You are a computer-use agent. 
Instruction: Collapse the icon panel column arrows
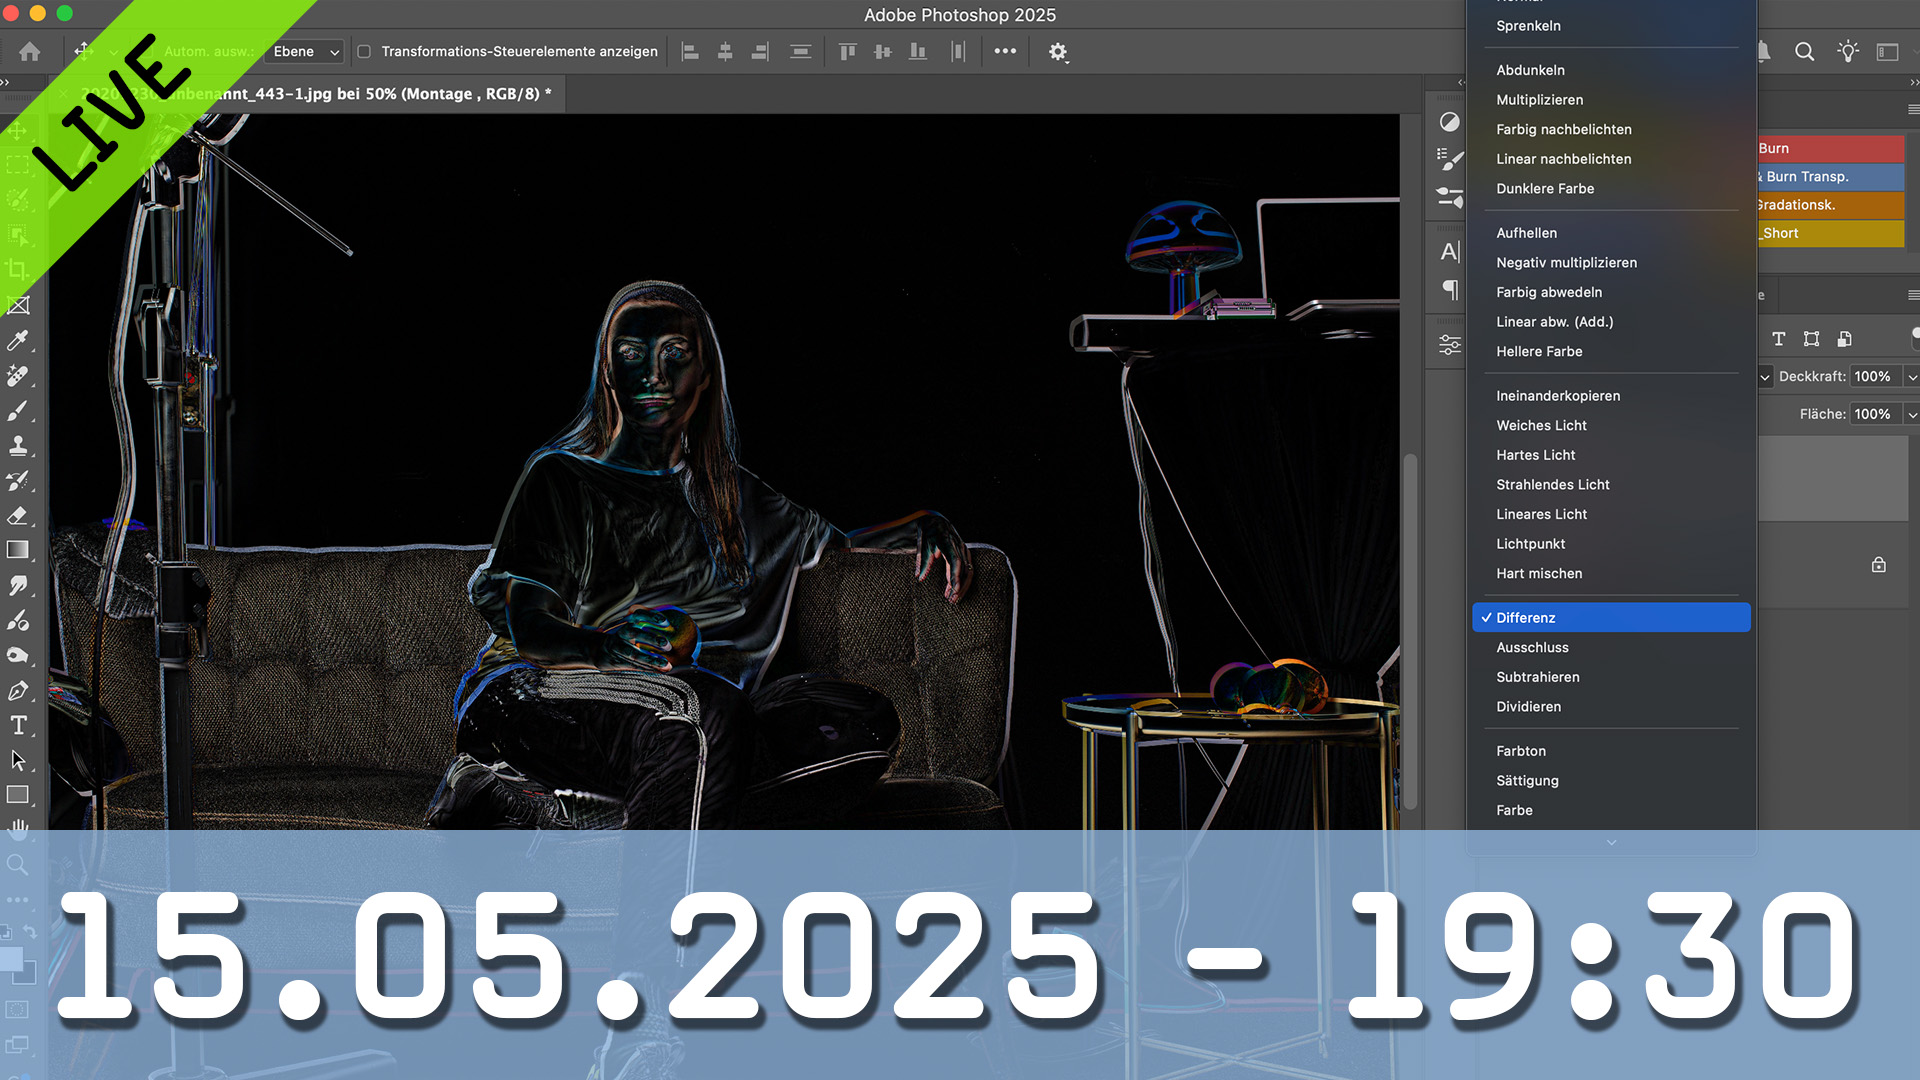(1461, 83)
